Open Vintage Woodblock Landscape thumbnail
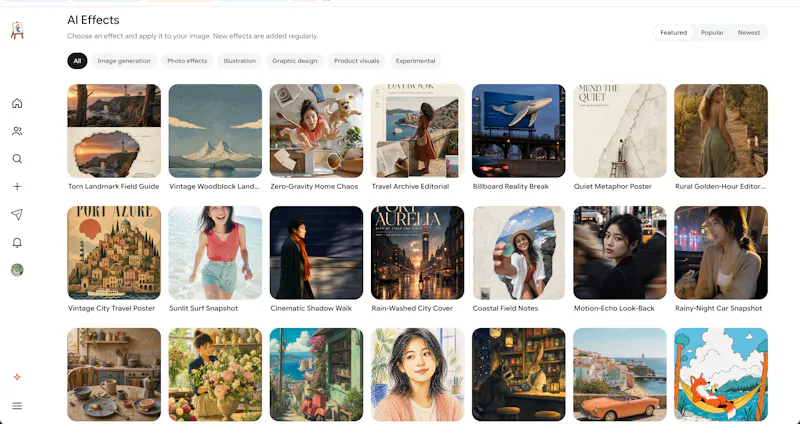 [215, 131]
